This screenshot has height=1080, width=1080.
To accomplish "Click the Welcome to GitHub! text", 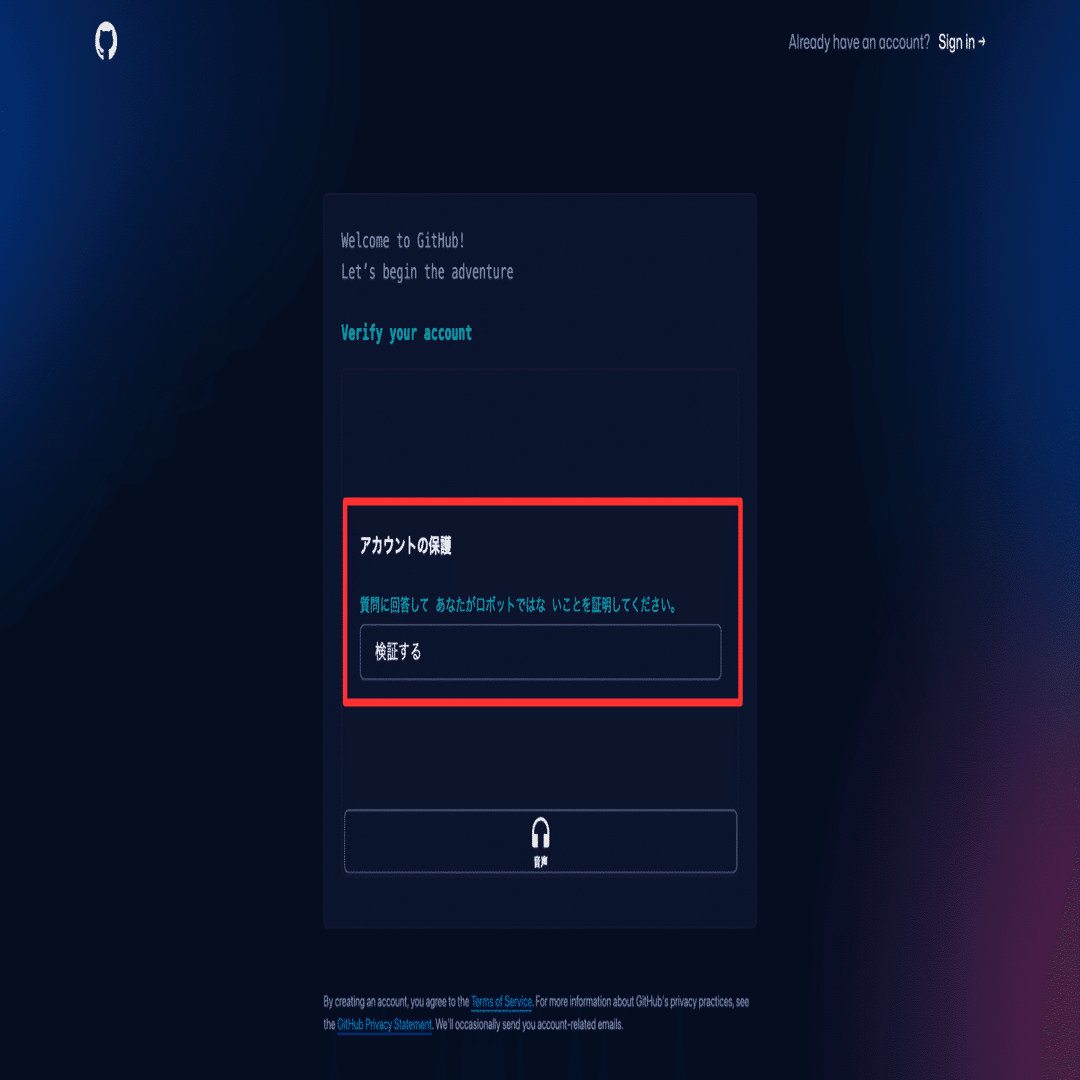I will 402,240.
